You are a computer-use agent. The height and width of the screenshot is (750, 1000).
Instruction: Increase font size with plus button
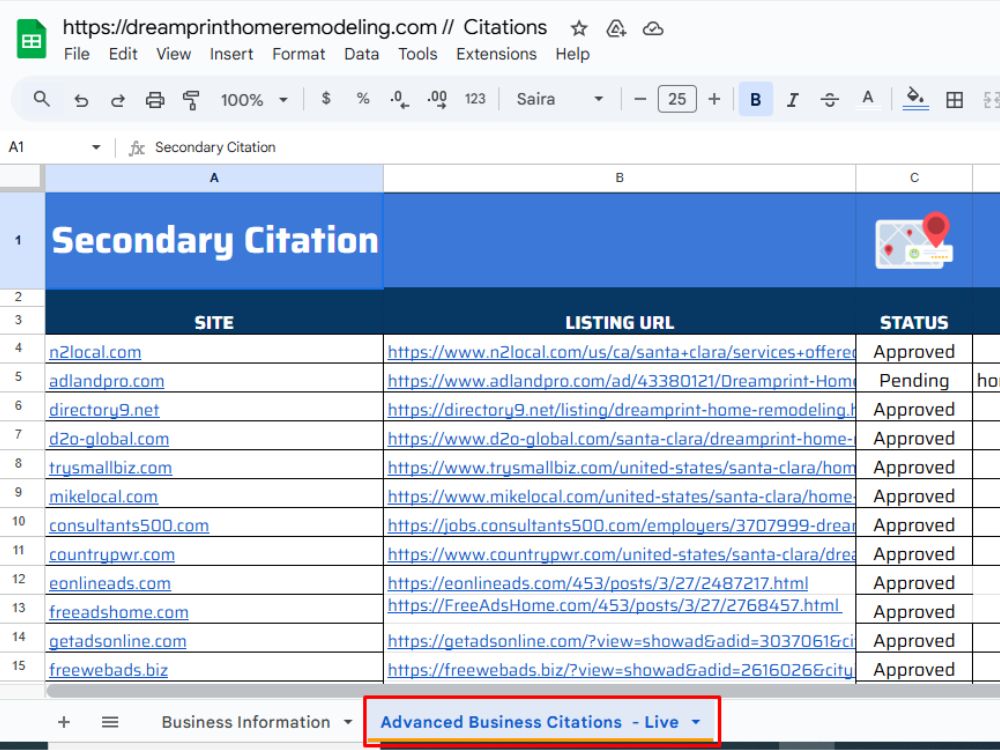tap(714, 99)
